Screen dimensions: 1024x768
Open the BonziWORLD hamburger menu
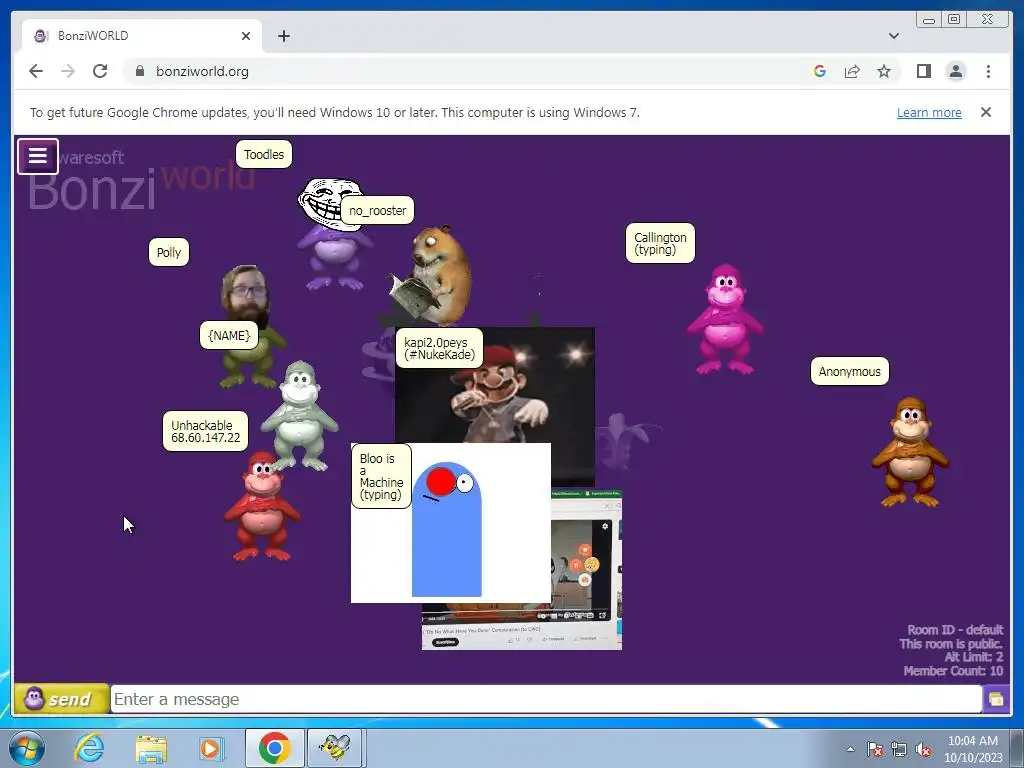click(x=38, y=156)
